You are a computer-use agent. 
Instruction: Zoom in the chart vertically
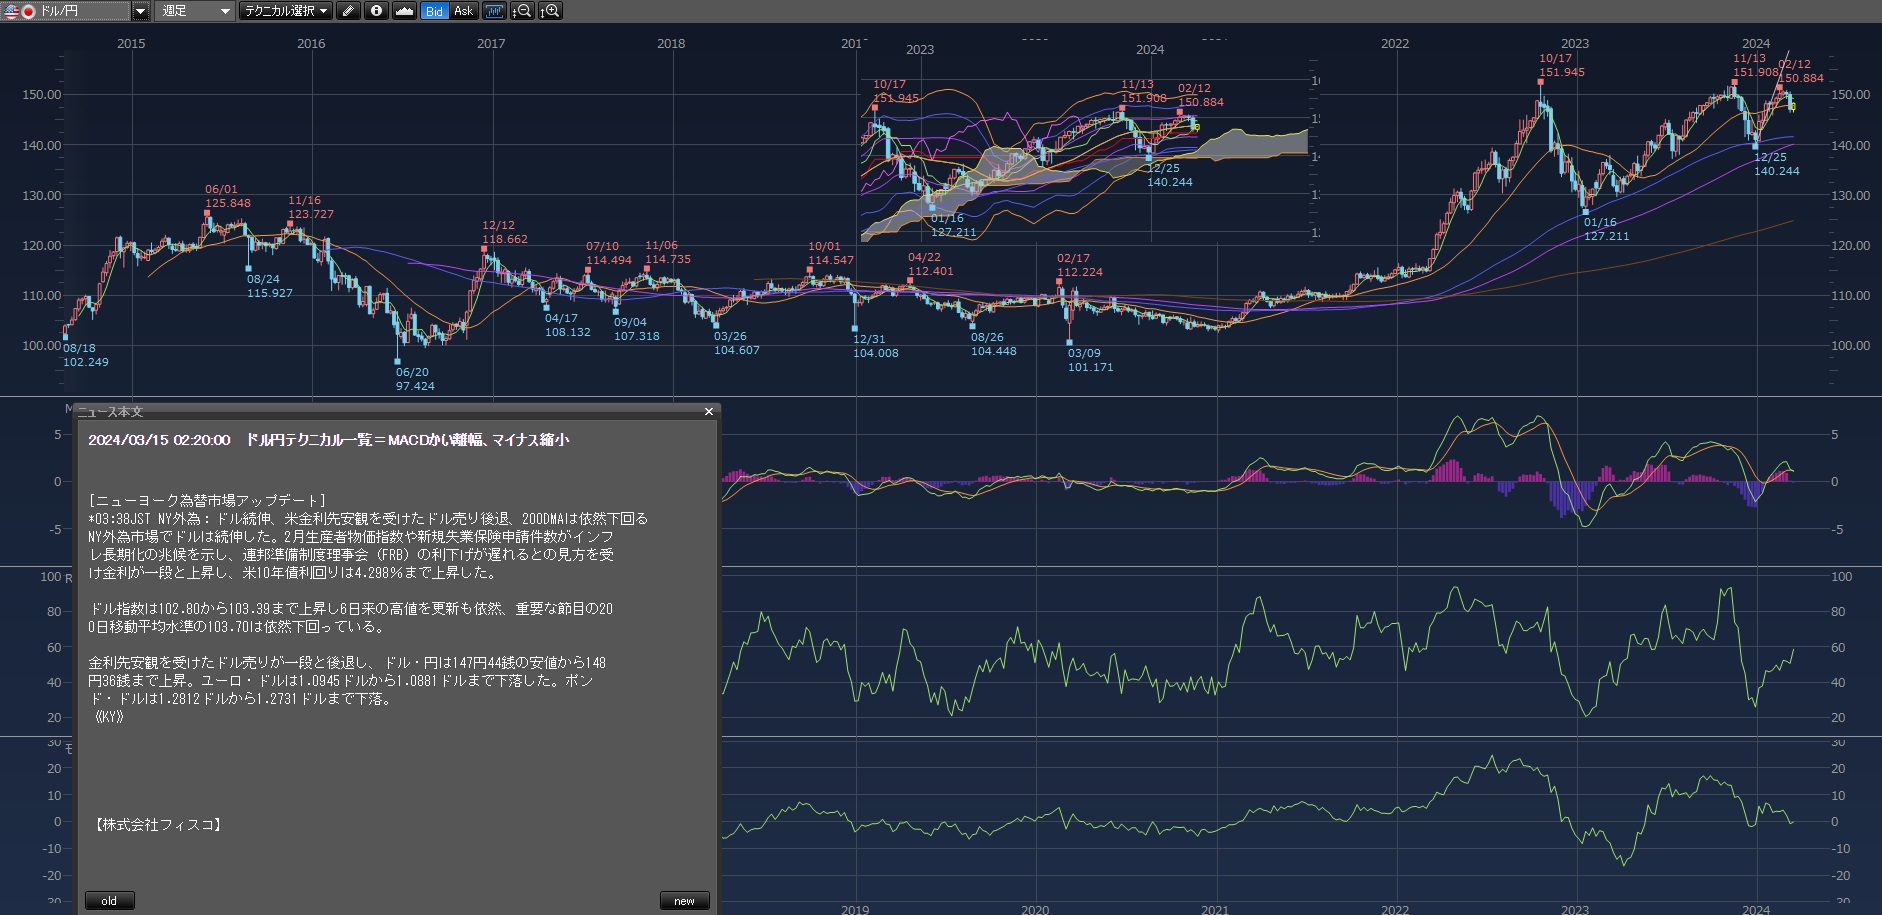tap(550, 11)
